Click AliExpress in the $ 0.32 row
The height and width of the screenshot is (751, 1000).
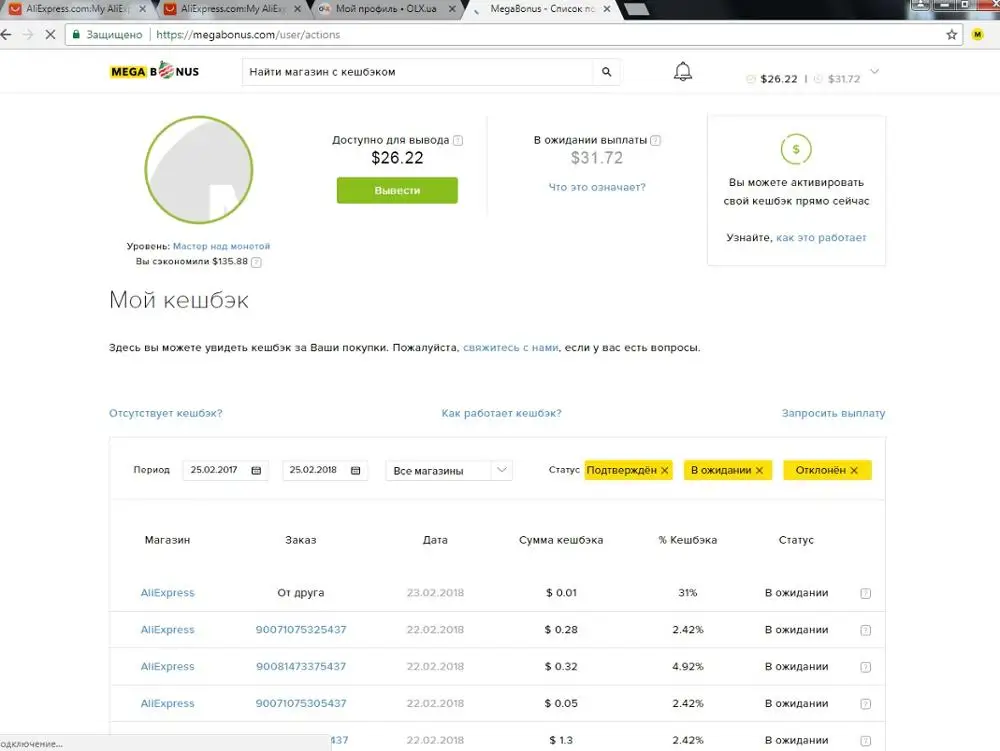click(167, 667)
